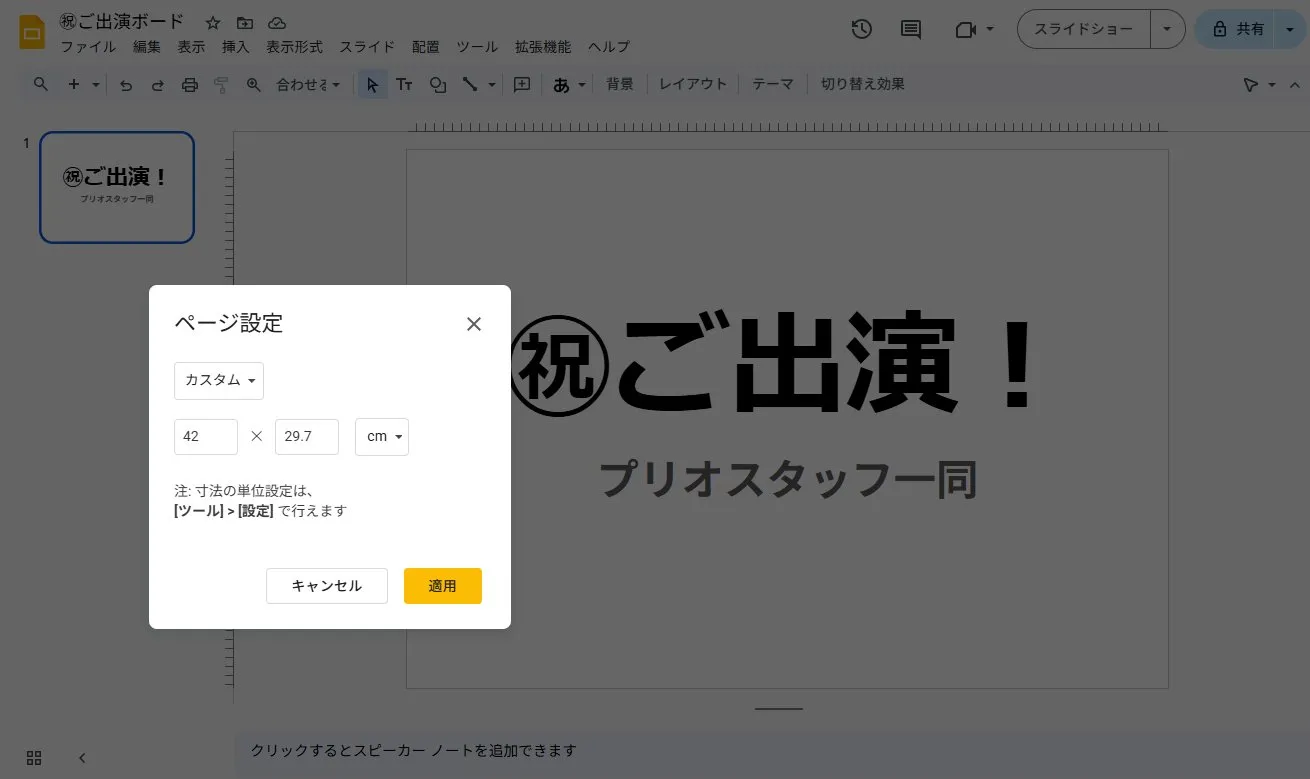Open the 拡張機能 menu
Image resolution: width=1310 pixels, height=779 pixels.
point(542,47)
